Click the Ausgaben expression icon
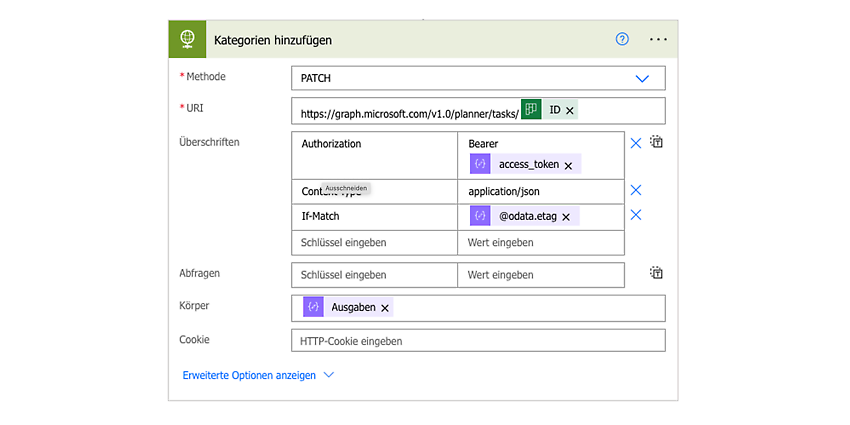The width and height of the screenshot is (850, 425). (x=313, y=307)
